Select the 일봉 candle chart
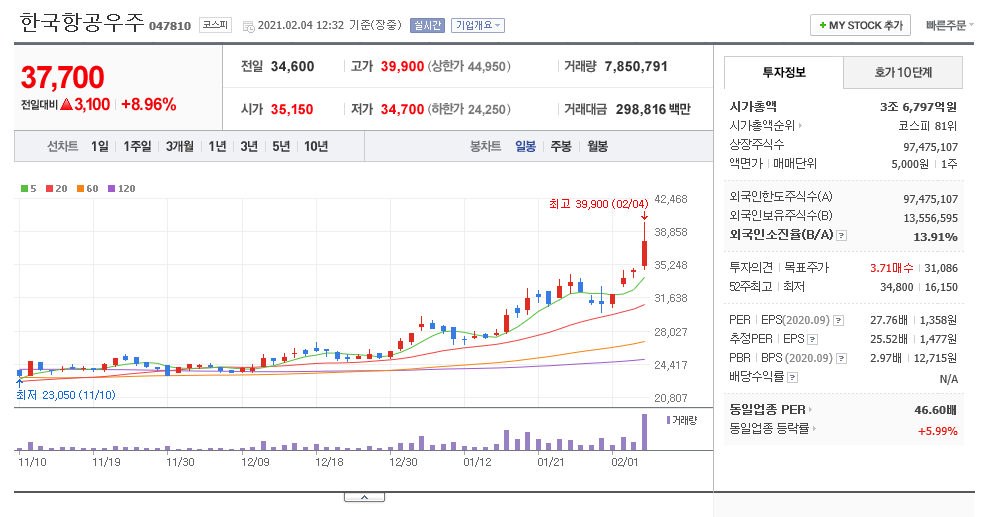 click(525, 146)
